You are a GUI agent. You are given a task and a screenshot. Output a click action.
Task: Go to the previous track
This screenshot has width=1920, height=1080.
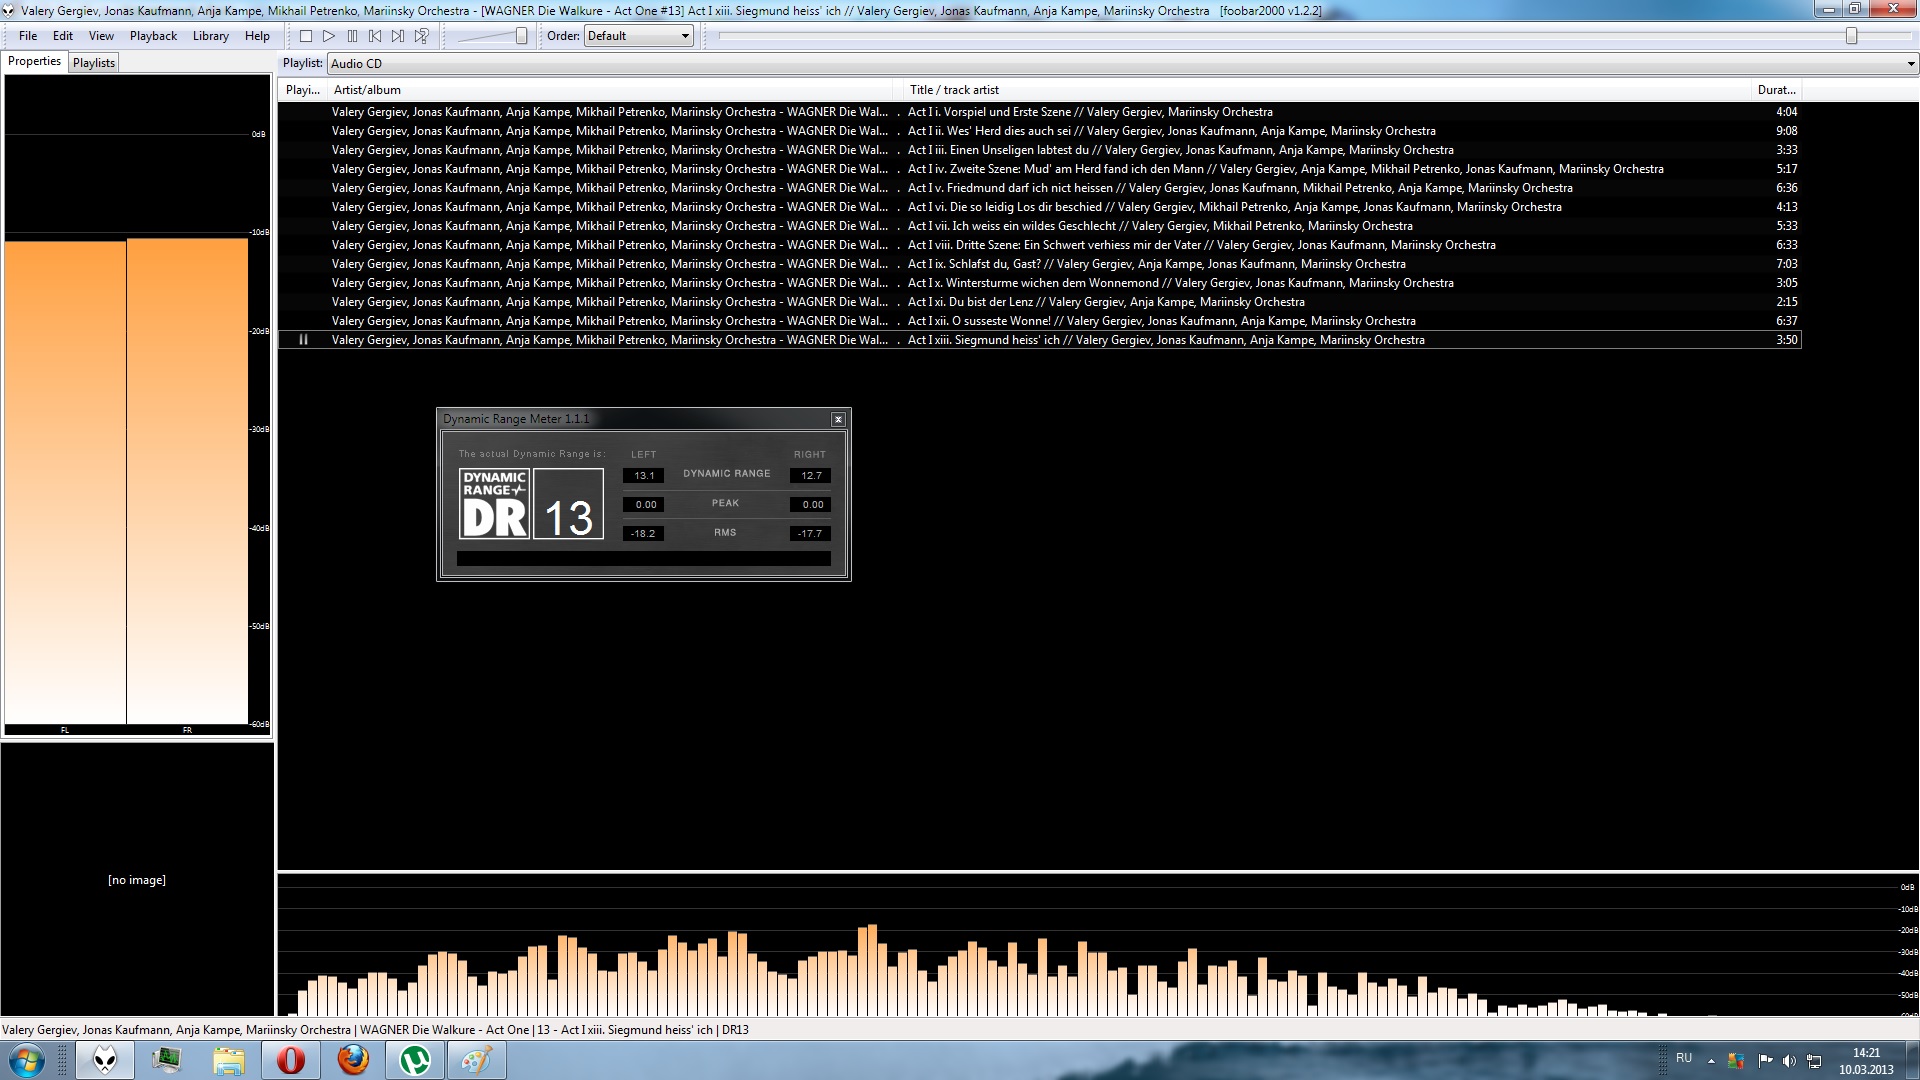click(x=375, y=36)
